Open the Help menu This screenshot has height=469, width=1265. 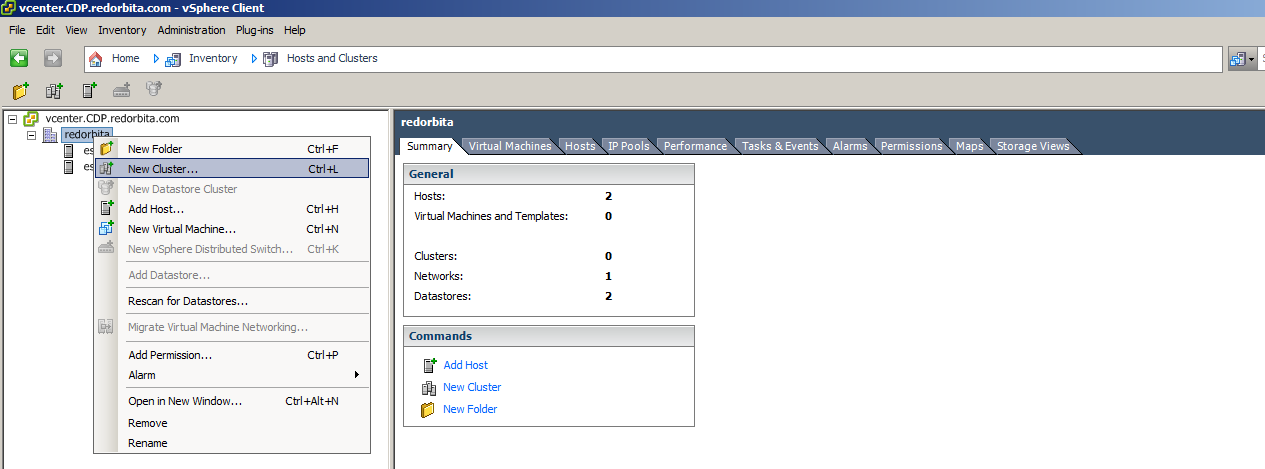click(294, 30)
